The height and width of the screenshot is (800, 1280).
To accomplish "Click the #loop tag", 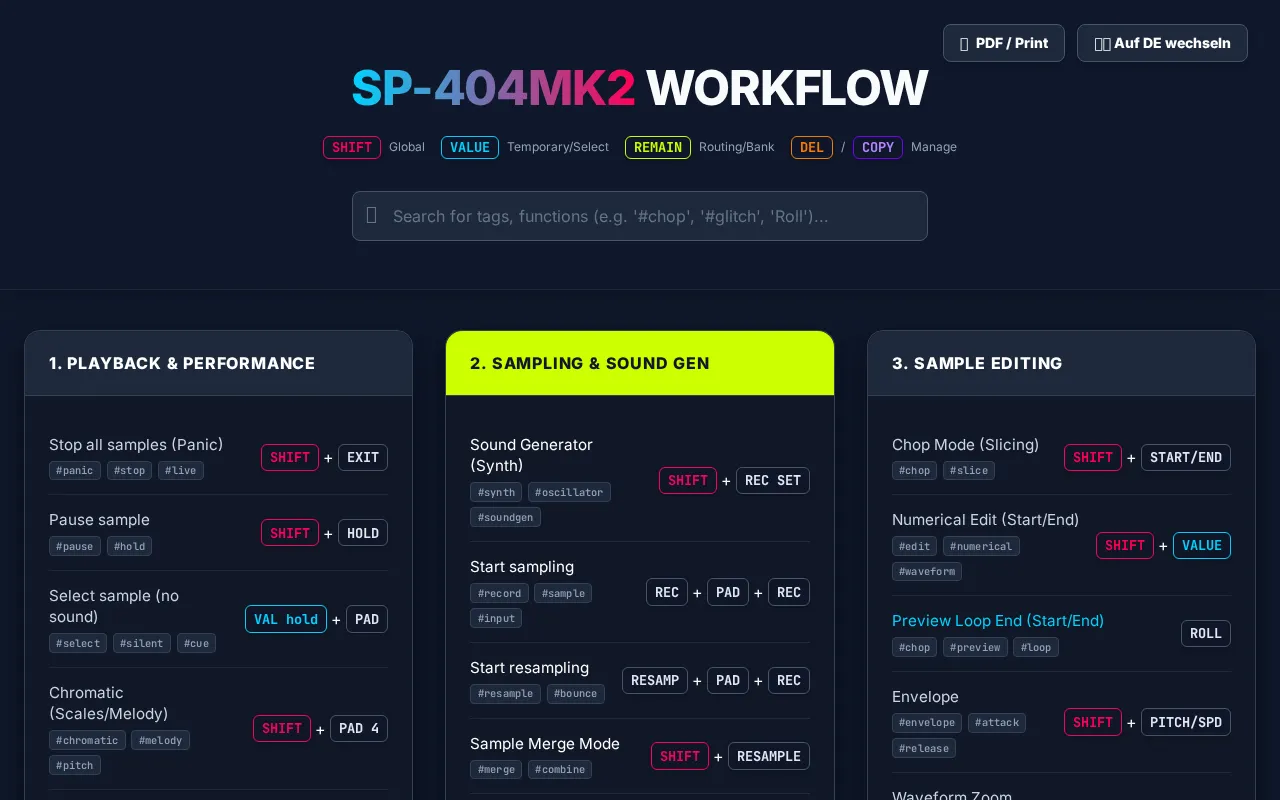I will tap(1036, 647).
